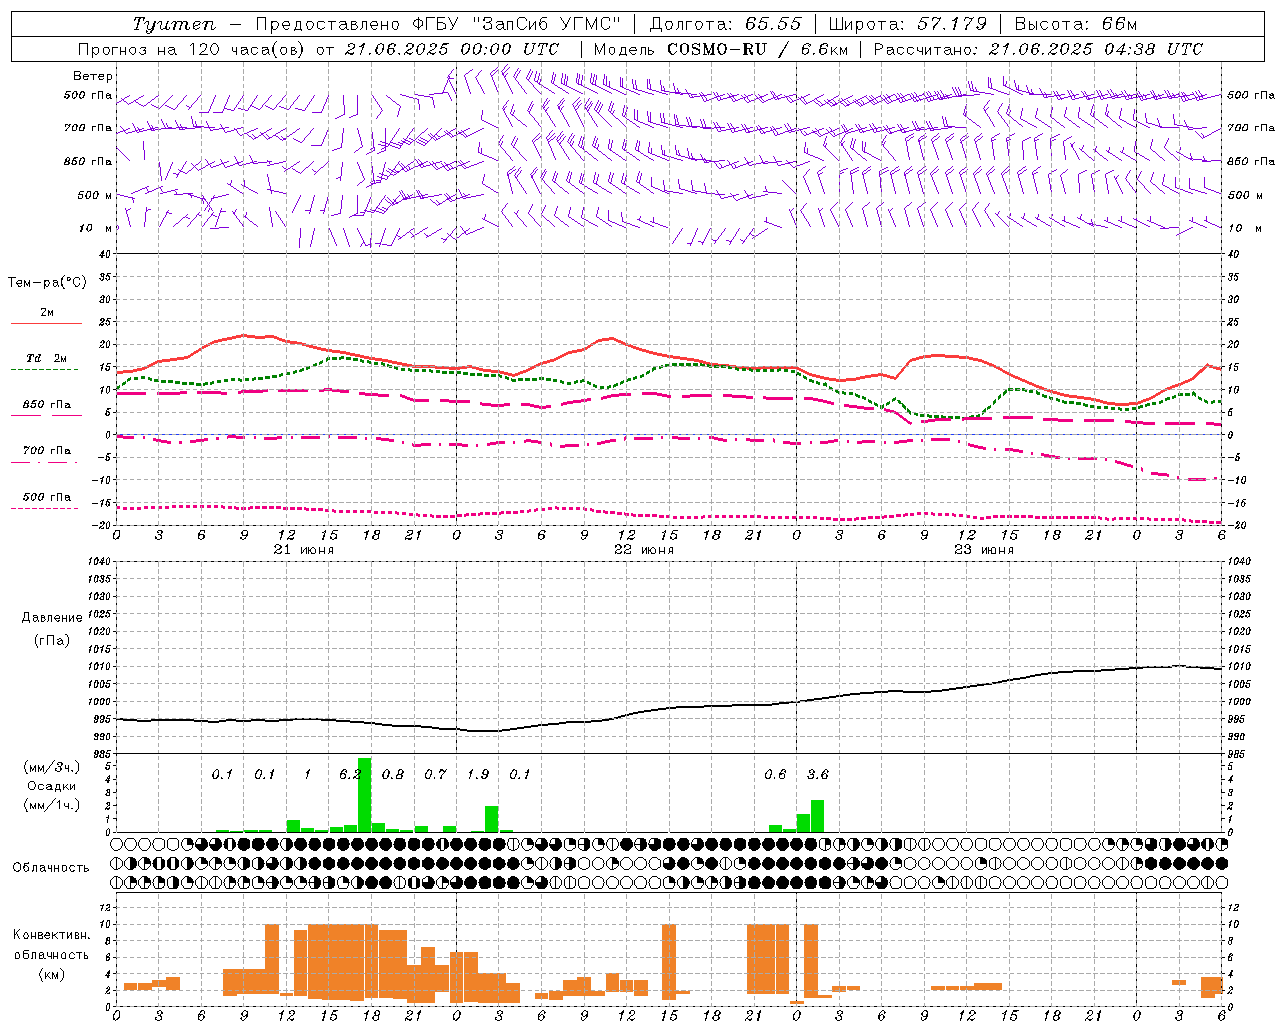This screenshot has height=1024, width=1280.
Task: Click the "Tyumen" station title
Action: point(174,24)
